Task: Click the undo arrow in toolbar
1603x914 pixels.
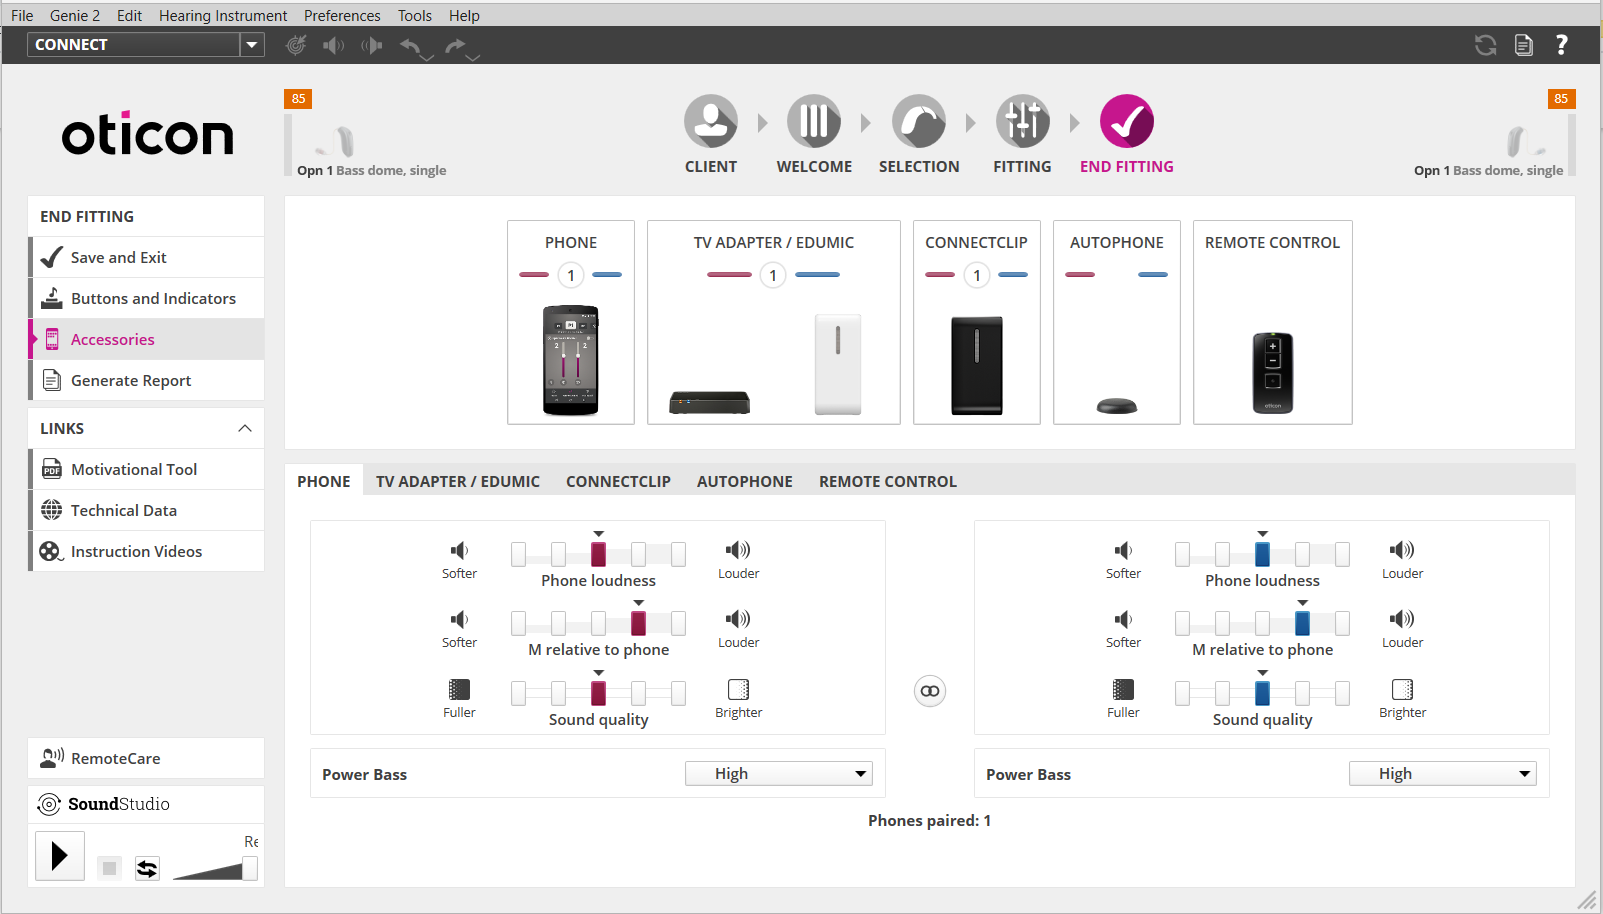Action: (411, 45)
